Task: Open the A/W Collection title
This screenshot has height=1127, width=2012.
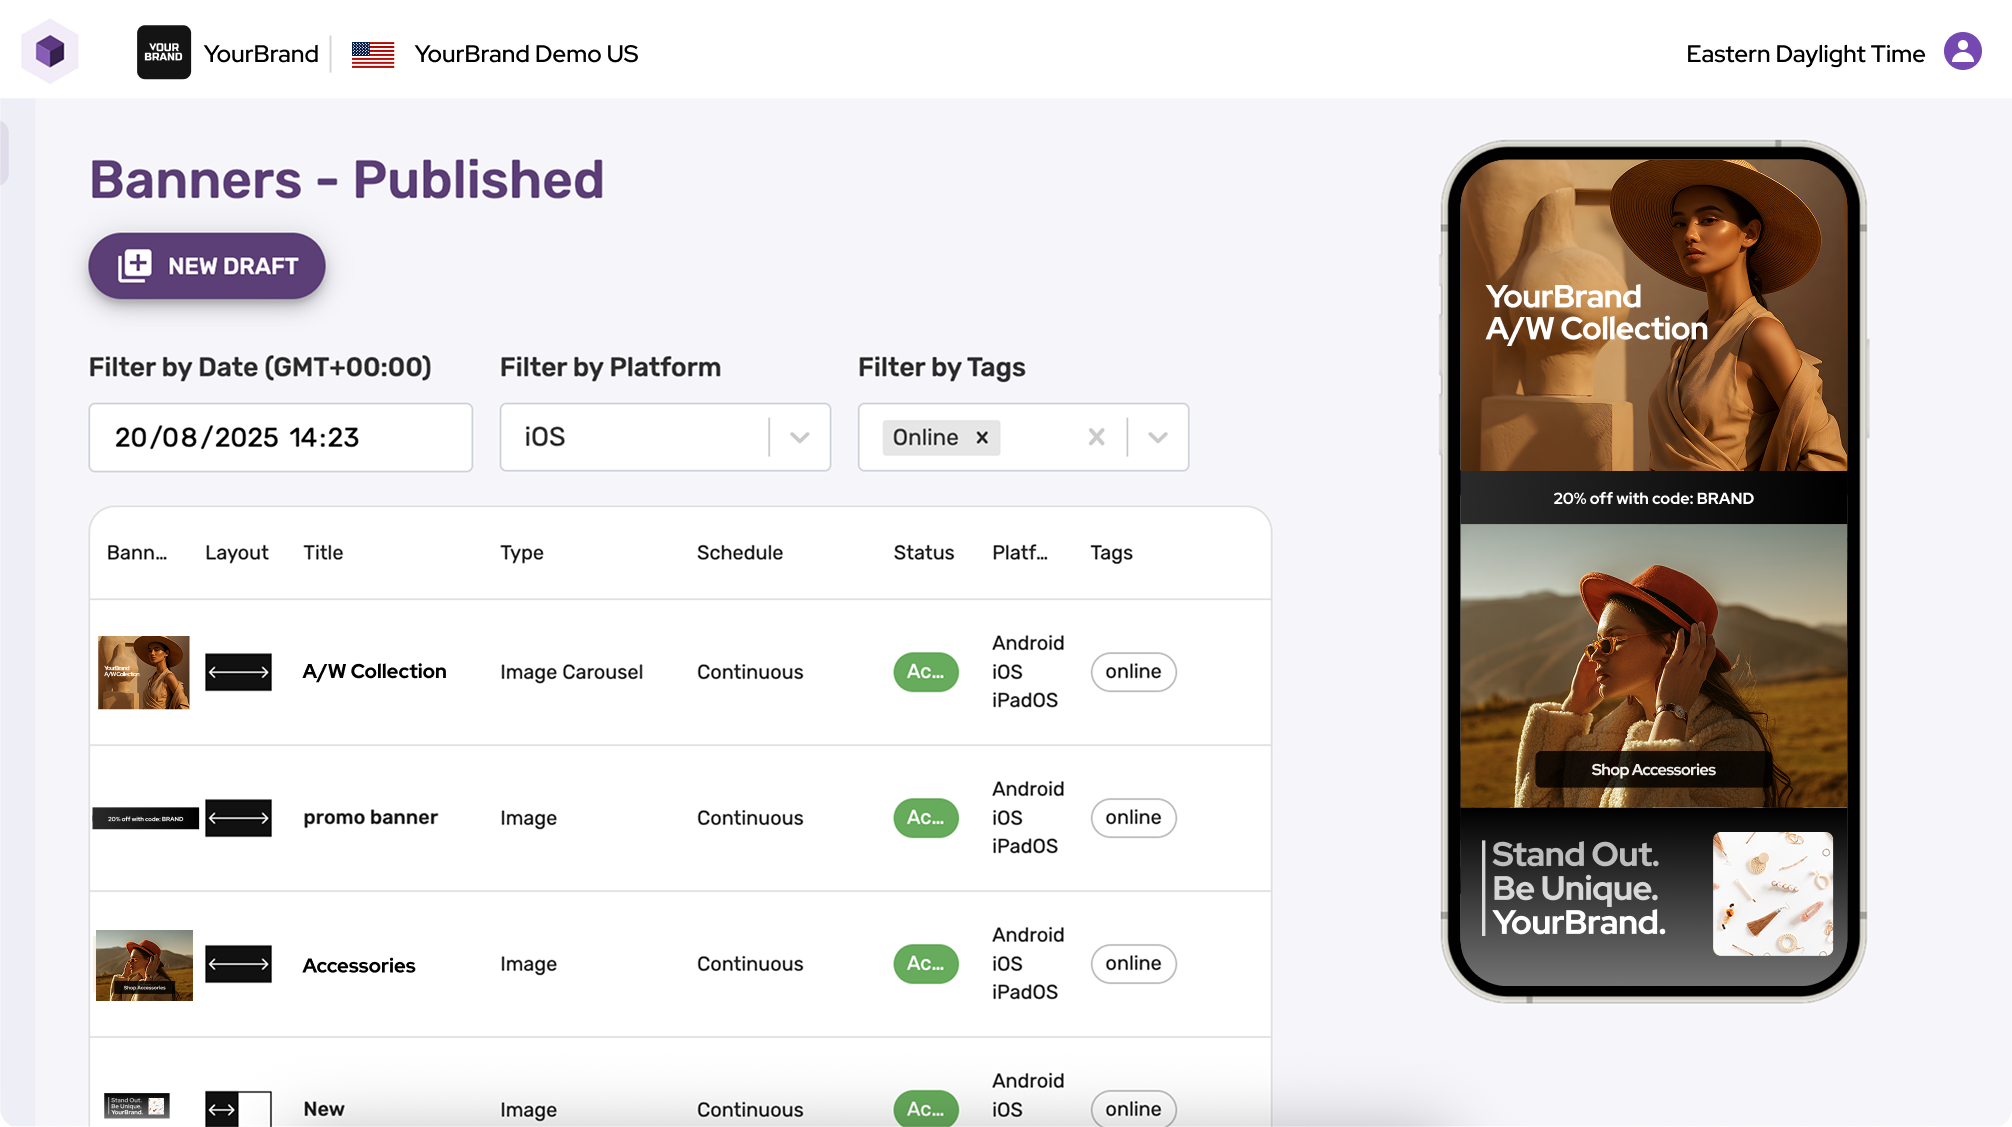Action: click(374, 672)
